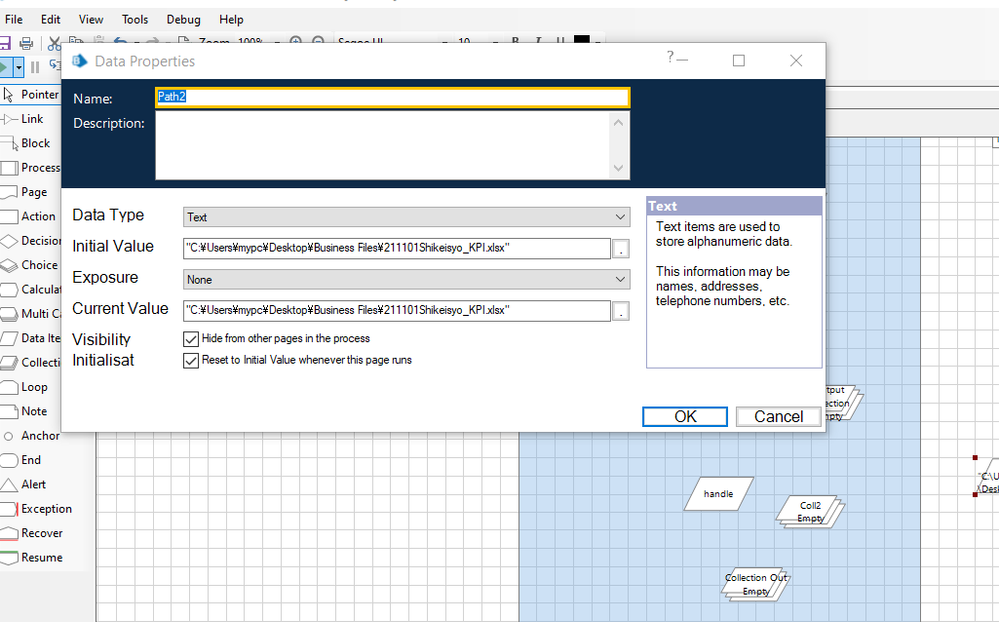The height and width of the screenshot is (622, 999).
Task: Select the Recover stage tool
Action: point(41,533)
